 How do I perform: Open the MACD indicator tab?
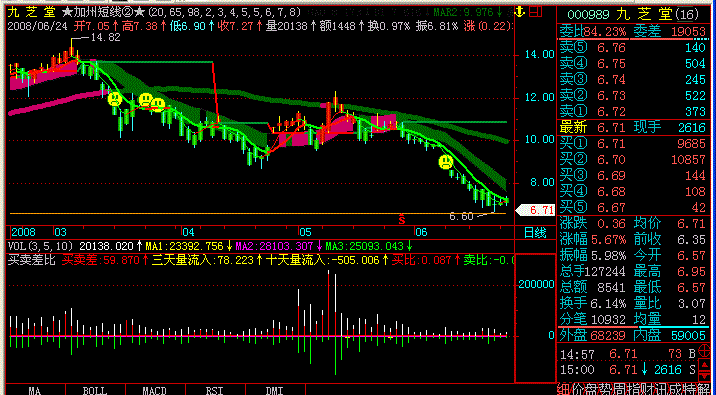point(155,390)
